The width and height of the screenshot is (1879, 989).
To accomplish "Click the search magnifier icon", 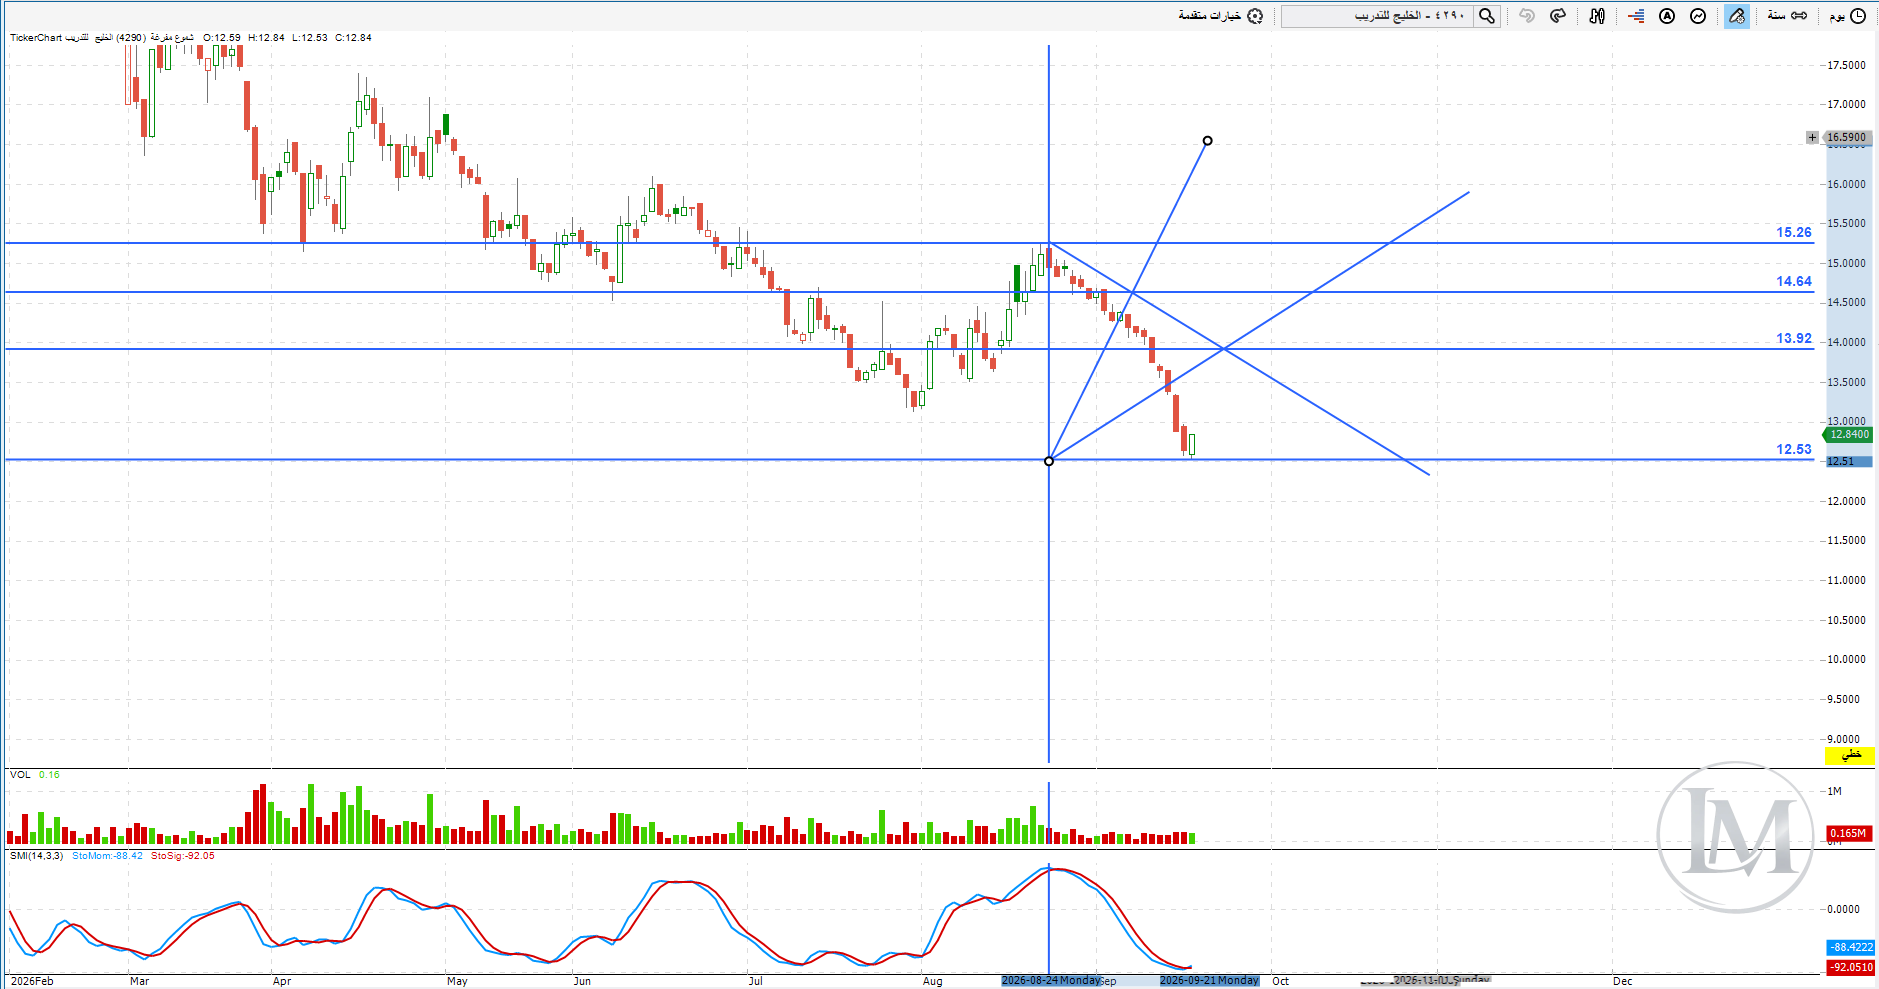I will [x=1487, y=16].
